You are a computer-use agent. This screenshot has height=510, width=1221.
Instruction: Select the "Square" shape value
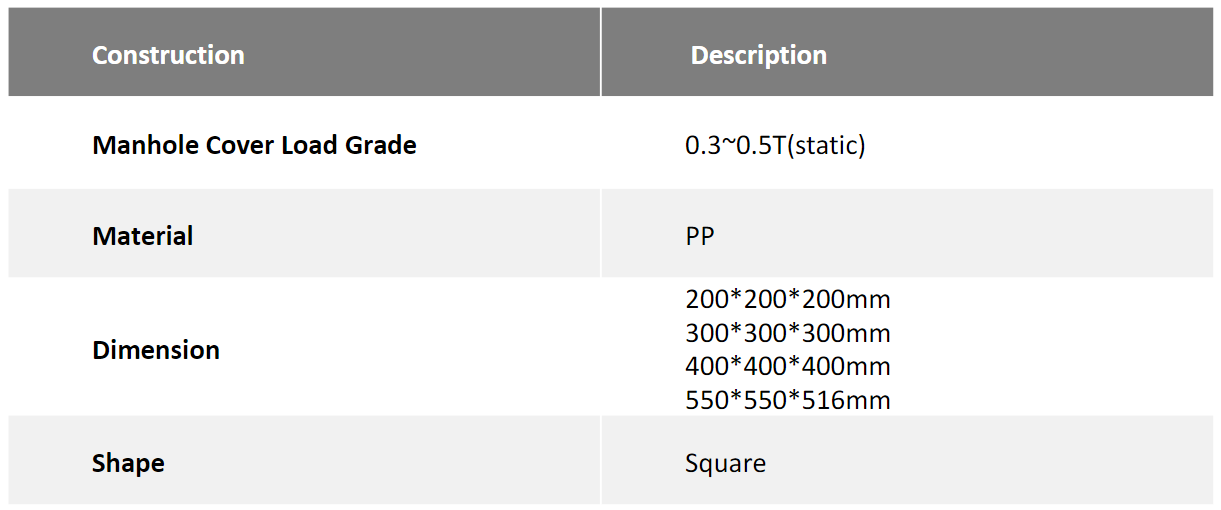[x=725, y=463]
